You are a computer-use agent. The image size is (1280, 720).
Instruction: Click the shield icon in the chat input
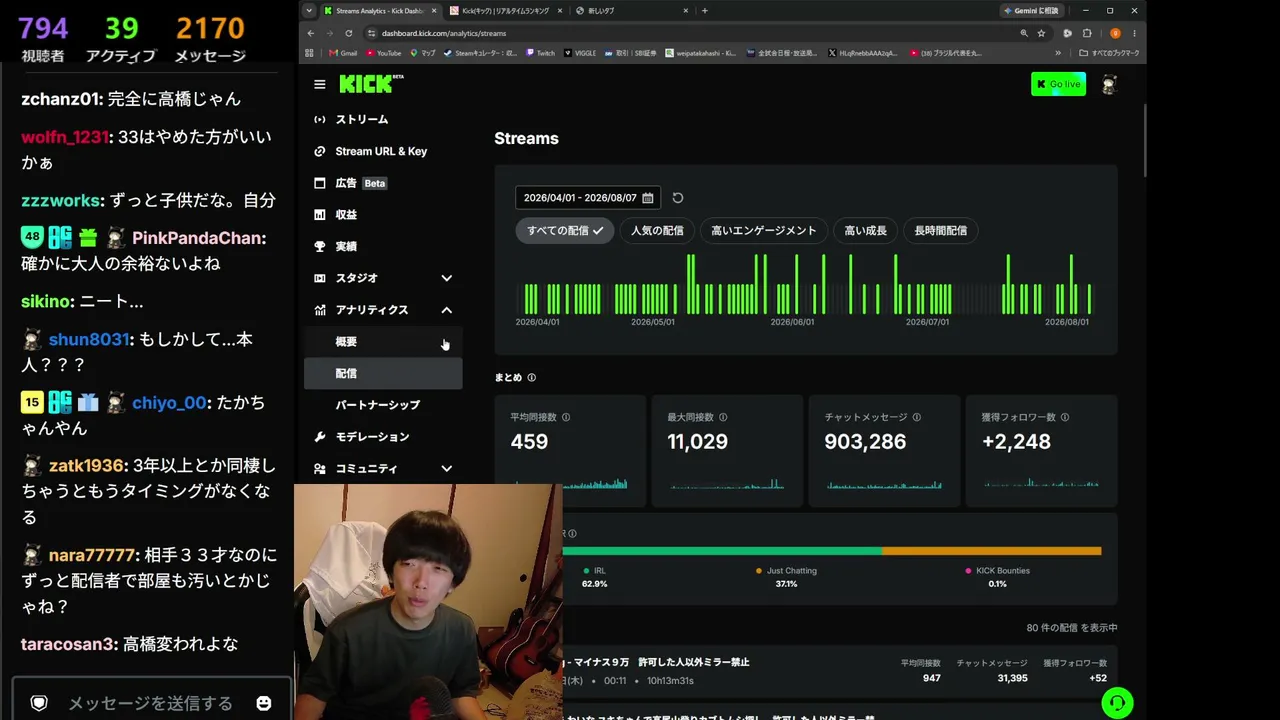(39, 703)
